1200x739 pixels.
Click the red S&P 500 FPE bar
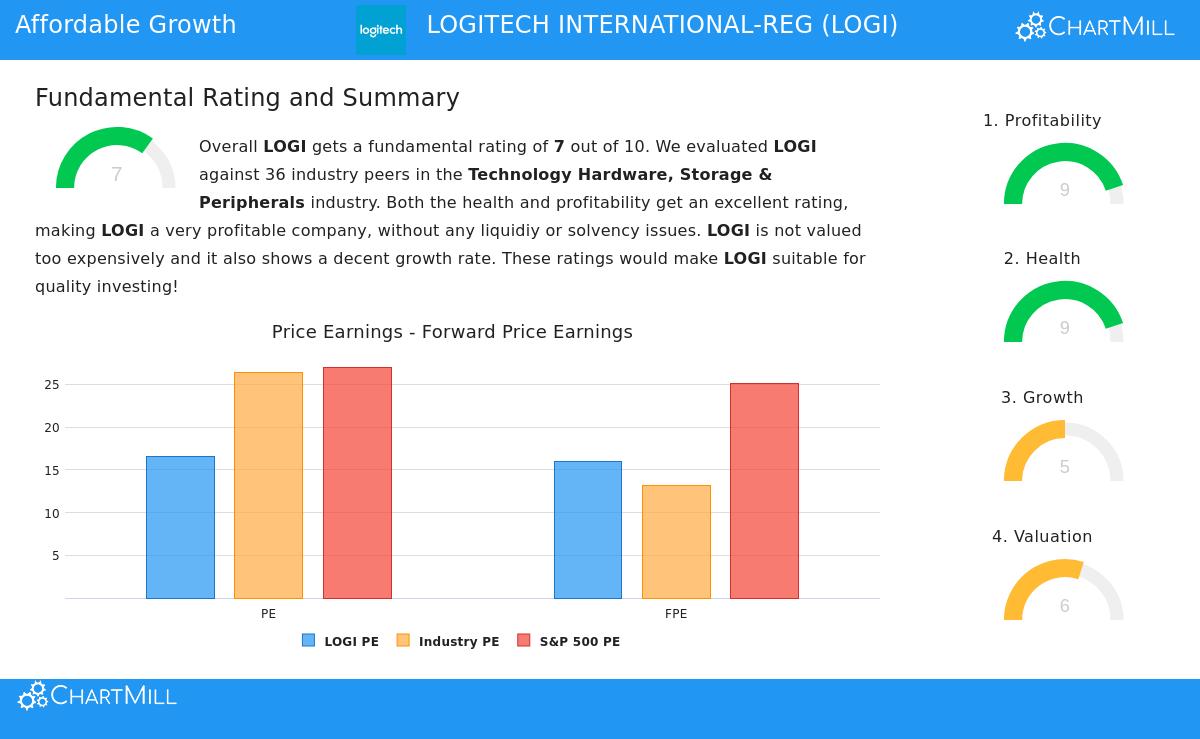coord(765,490)
